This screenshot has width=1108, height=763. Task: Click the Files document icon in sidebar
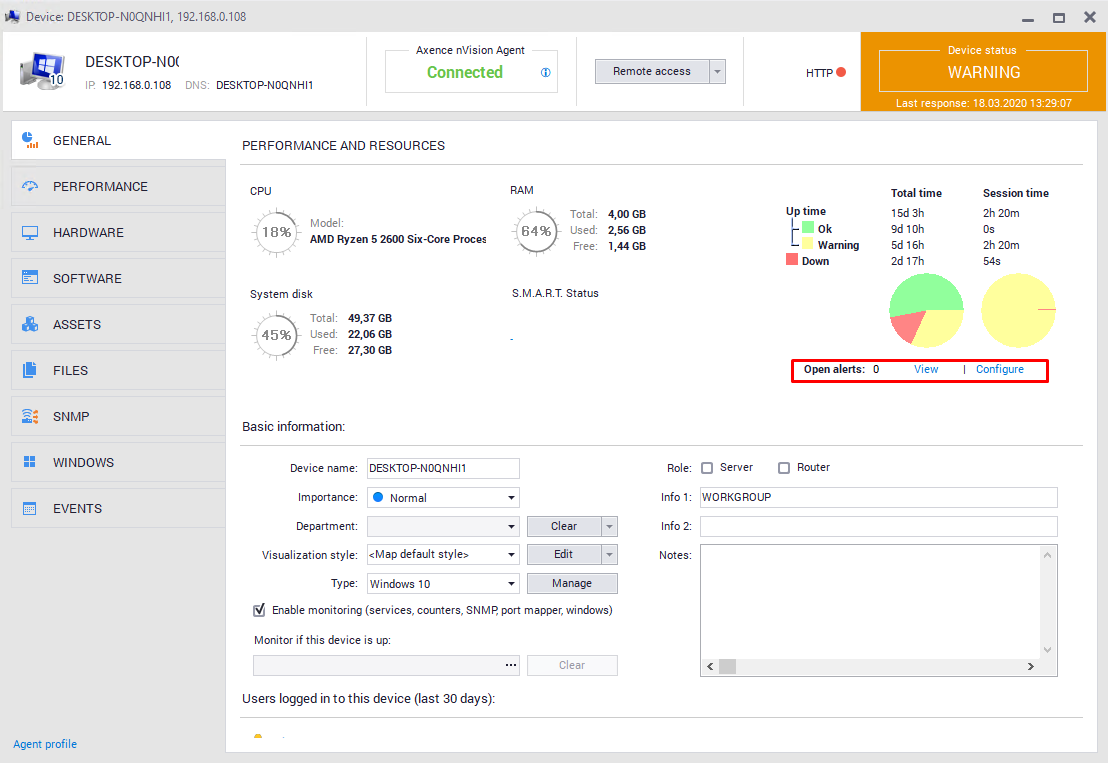(x=30, y=371)
